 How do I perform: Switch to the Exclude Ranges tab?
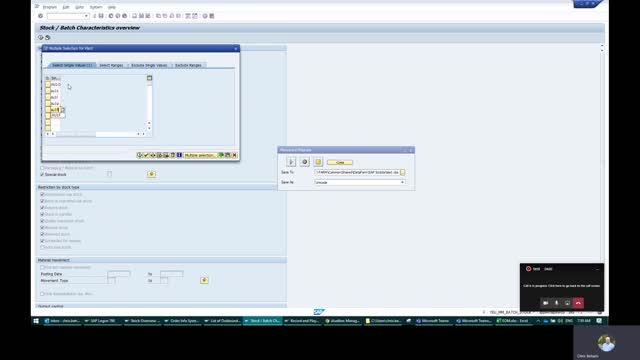point(188,65)
